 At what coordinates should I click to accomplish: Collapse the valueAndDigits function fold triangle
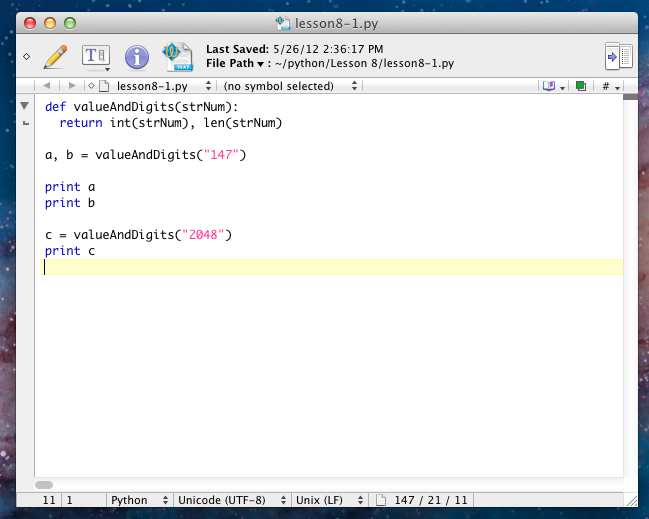24,106
